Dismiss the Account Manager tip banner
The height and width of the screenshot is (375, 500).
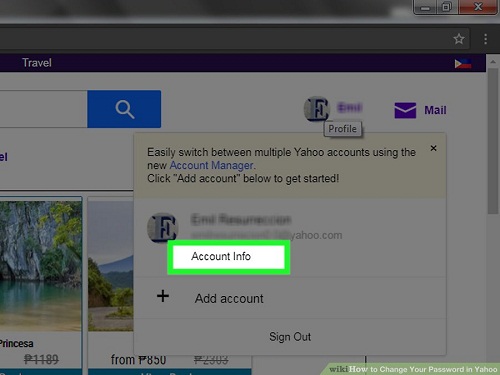pyautogui.click(x=433, y=148)
